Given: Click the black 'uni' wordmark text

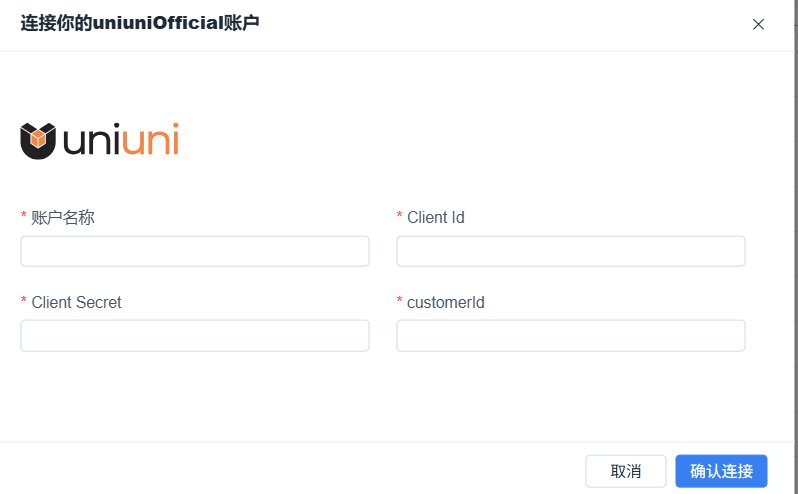Looking at the screenshot, I should tap(92, 139).
